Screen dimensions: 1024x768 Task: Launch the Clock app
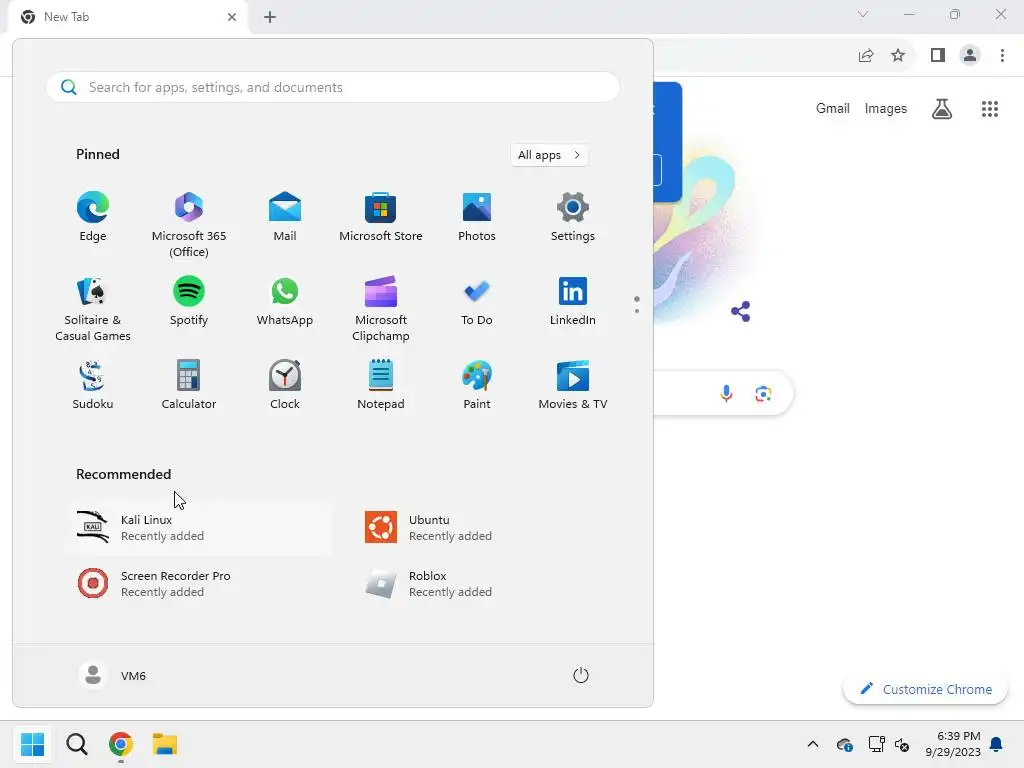pos(285,385)
